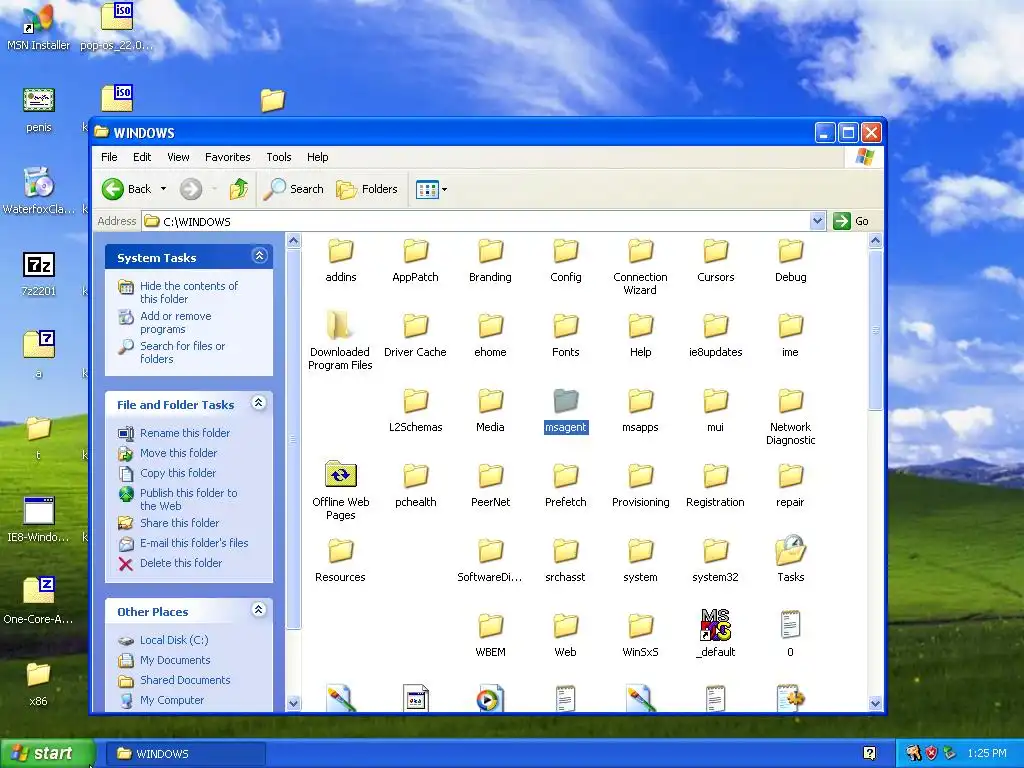Select the Downloaded Program Files folder
Viewport: 1024px width, 768px height.
(340, 341)
